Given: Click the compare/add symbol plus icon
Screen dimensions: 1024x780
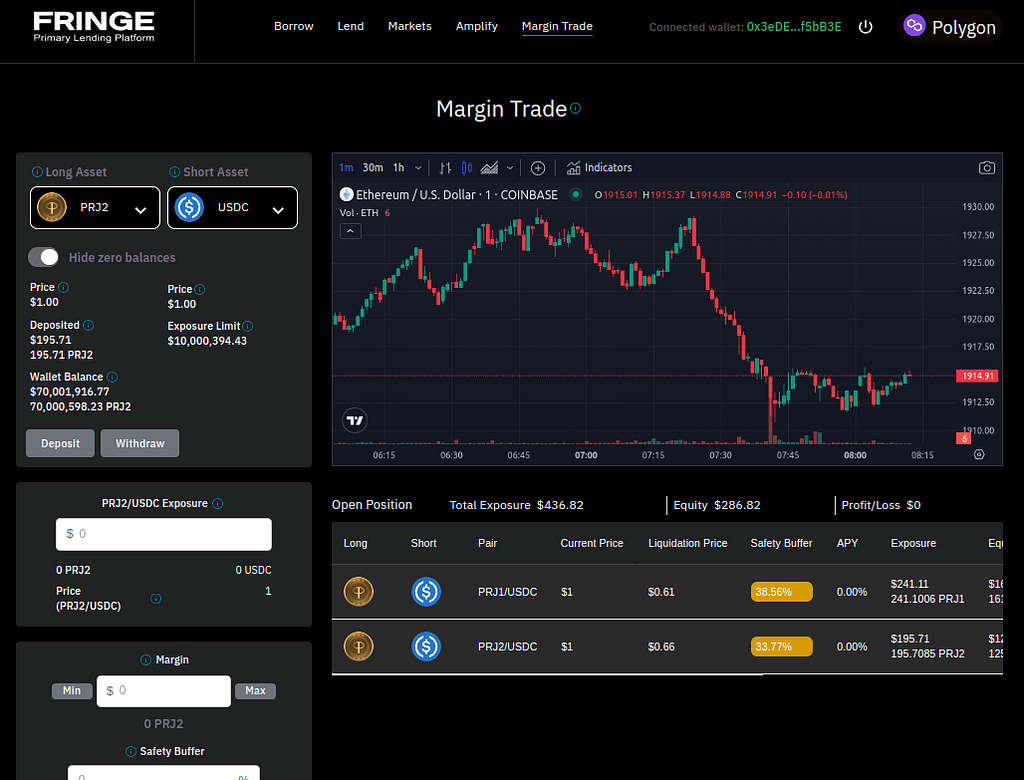Looking at the screenshot, I should tap(538, 168).
